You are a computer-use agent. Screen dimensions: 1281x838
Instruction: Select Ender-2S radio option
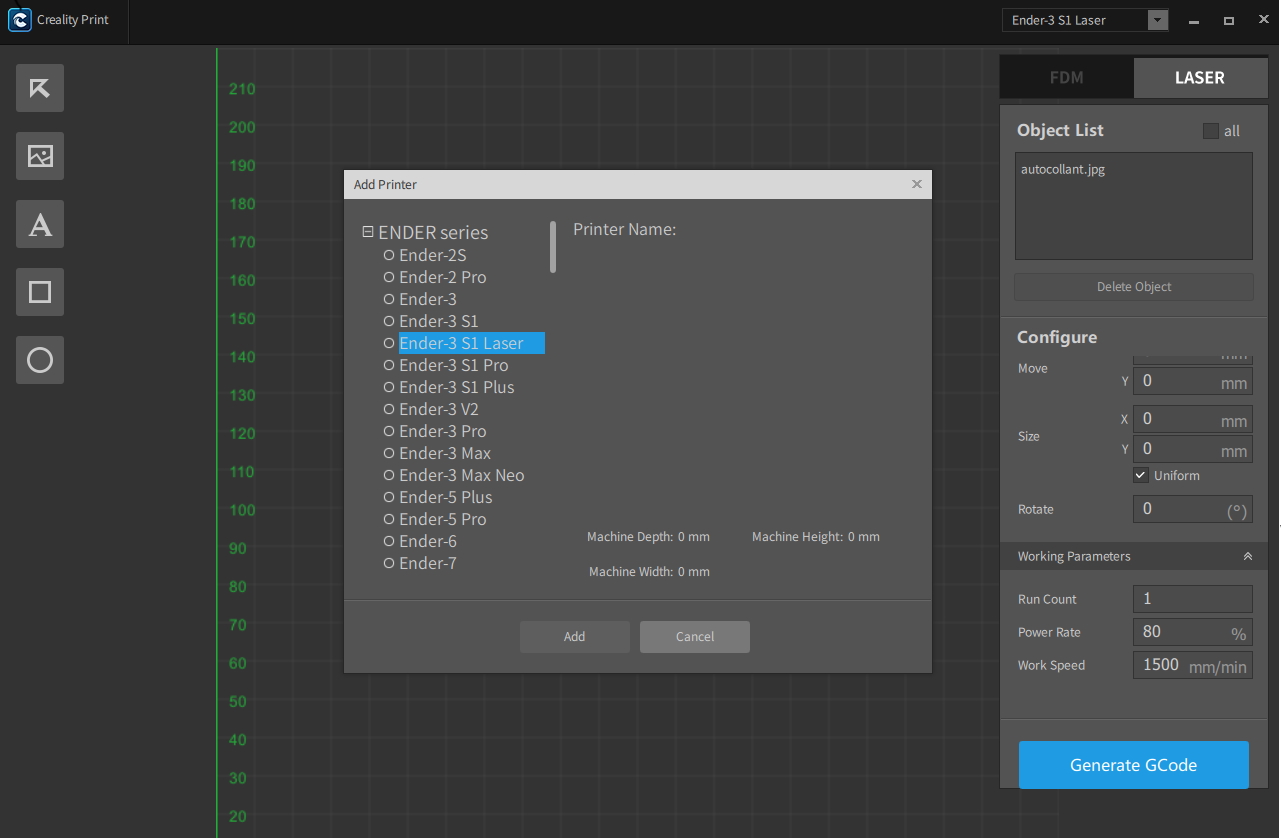(425, 255)
